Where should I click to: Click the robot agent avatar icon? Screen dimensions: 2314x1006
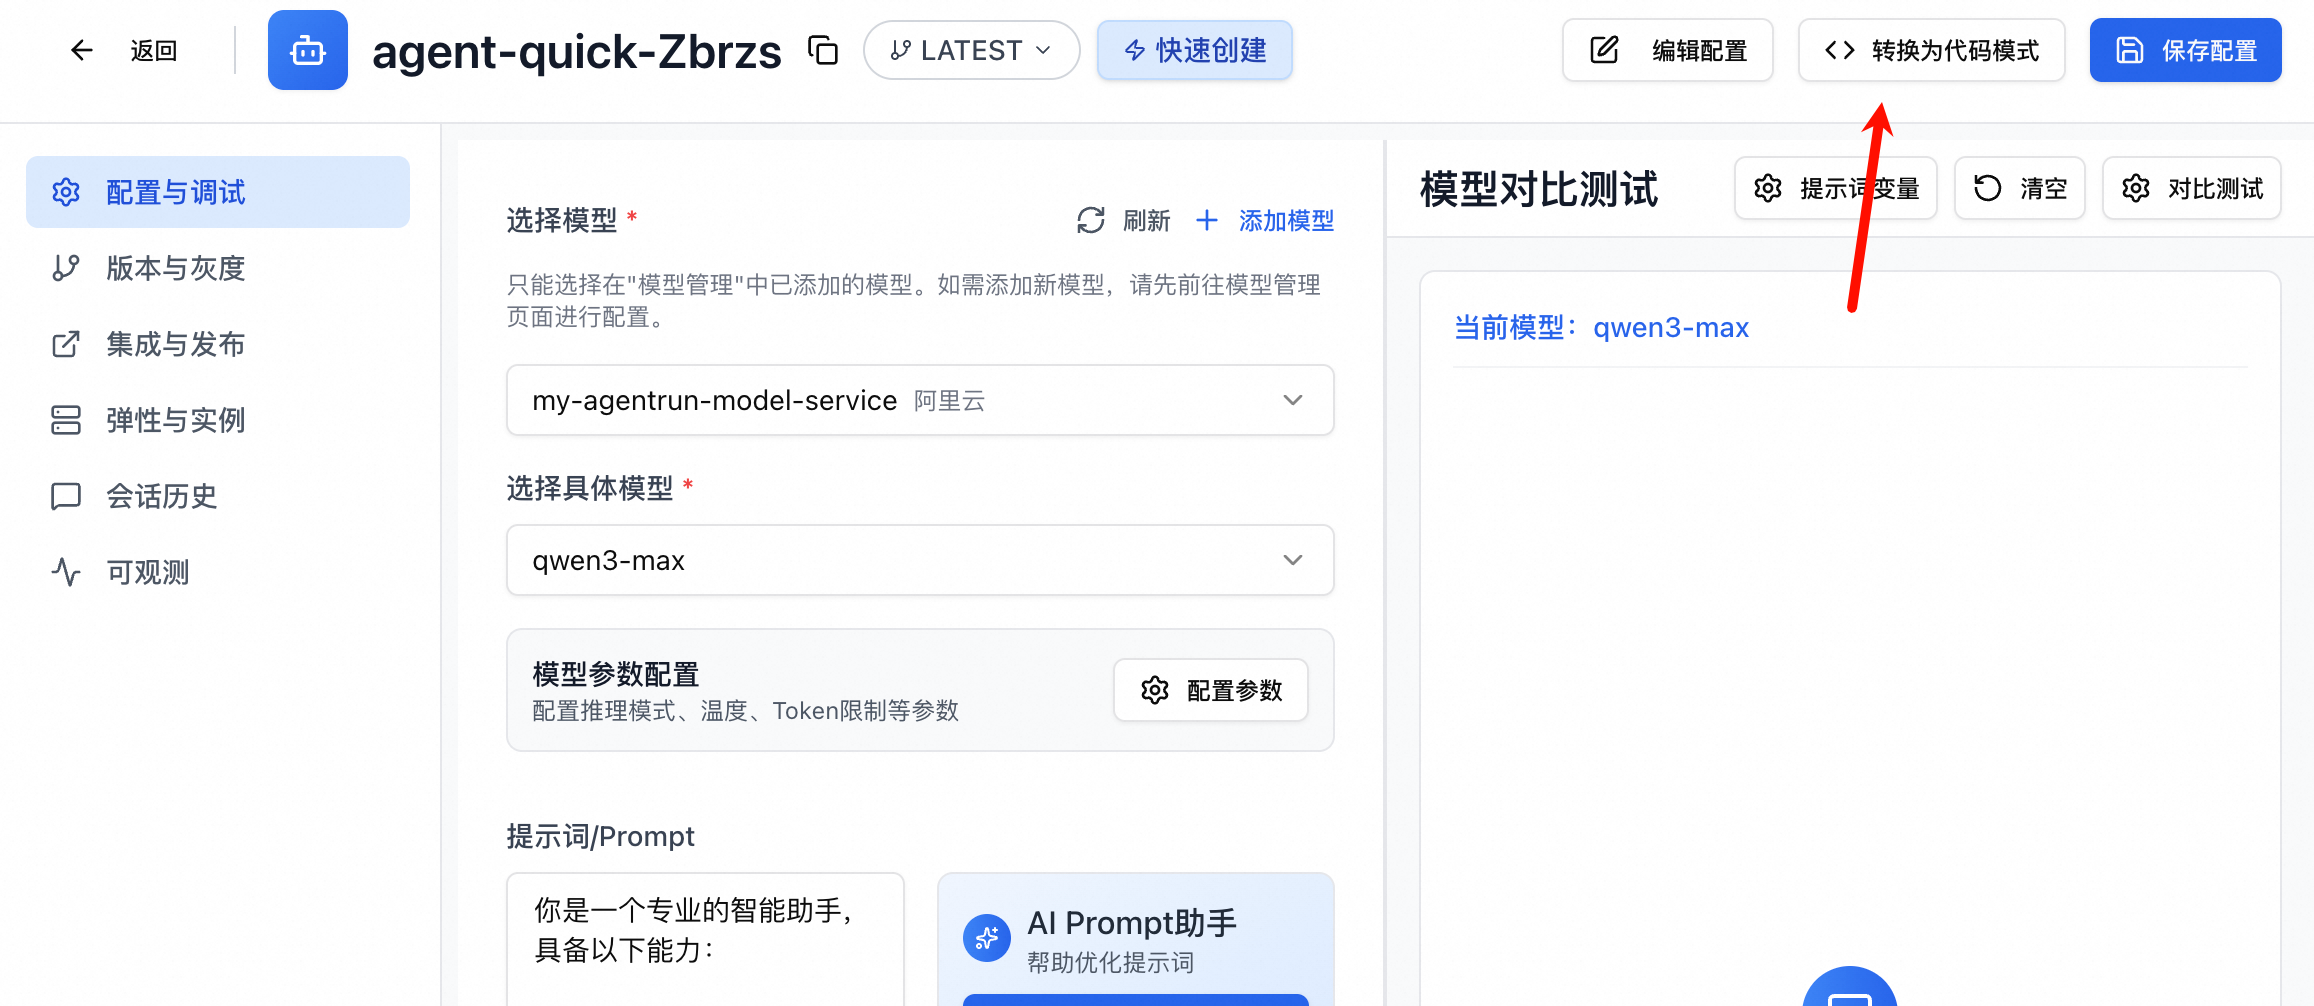pyautogui.click(x=307, y=50)
